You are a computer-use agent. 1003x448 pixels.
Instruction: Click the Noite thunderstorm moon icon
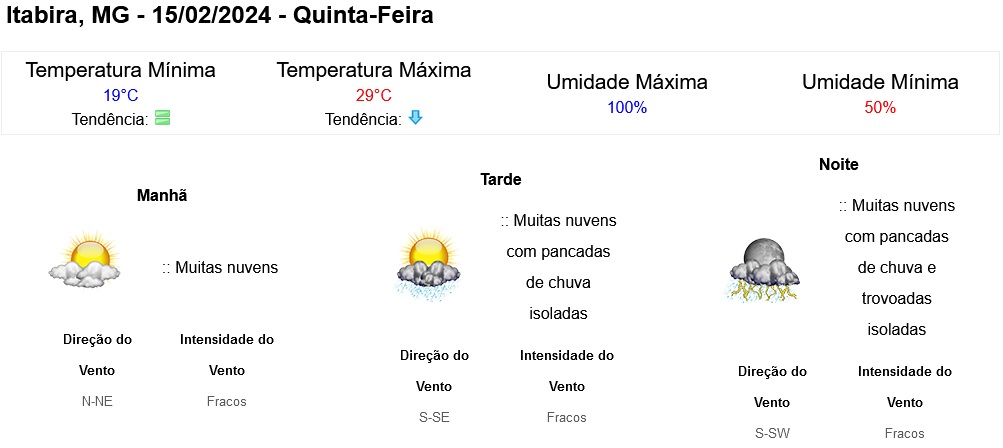point(764,270)
